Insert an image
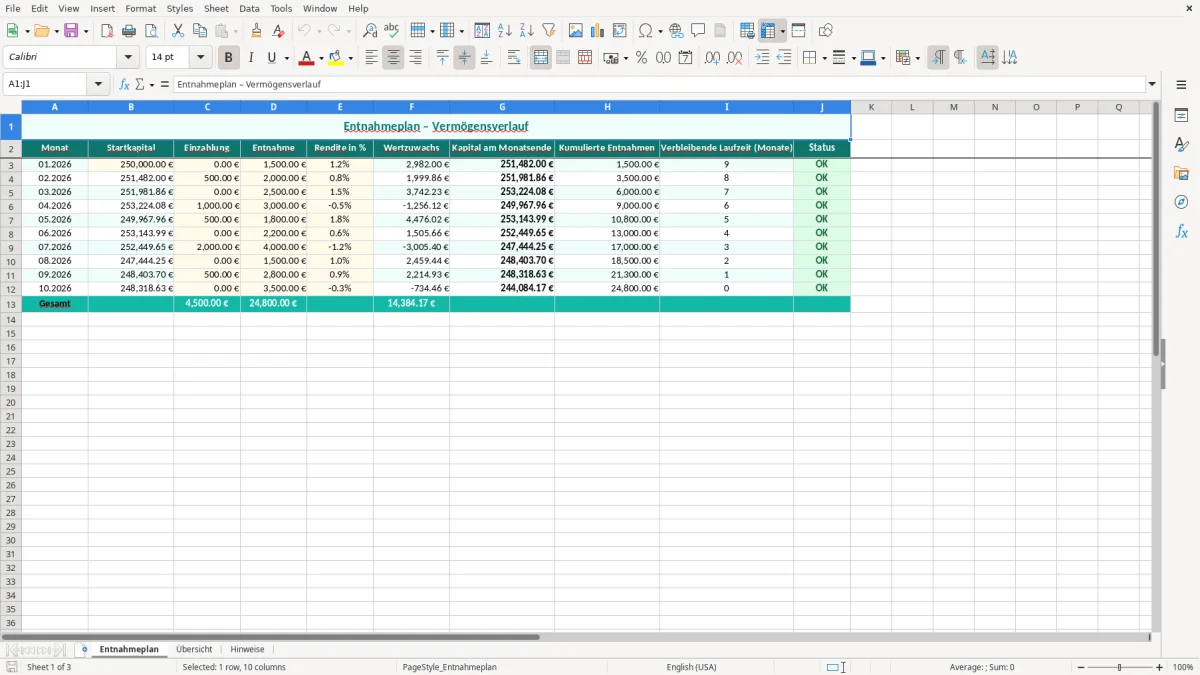Image resolution: width=1200 pixels, height=675 pixels. tap(576, 31)
